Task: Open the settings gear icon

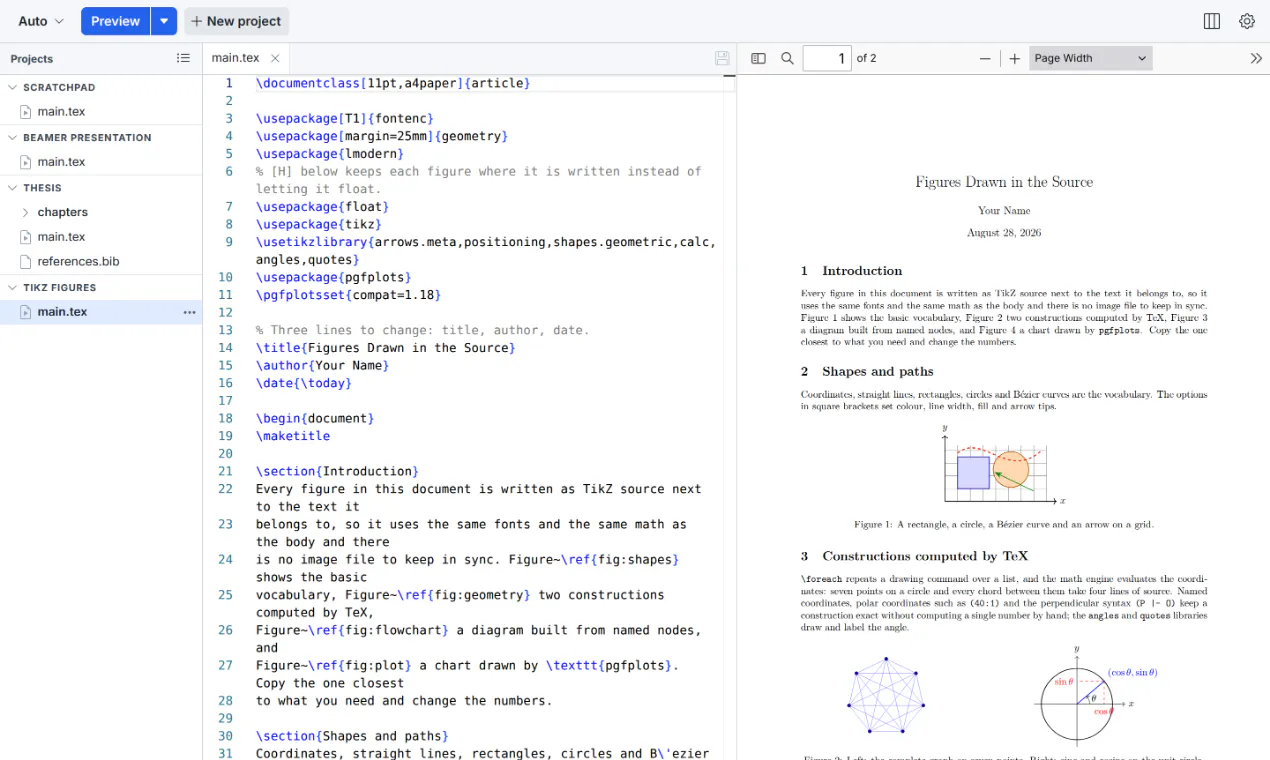Action: (1247, 21)
